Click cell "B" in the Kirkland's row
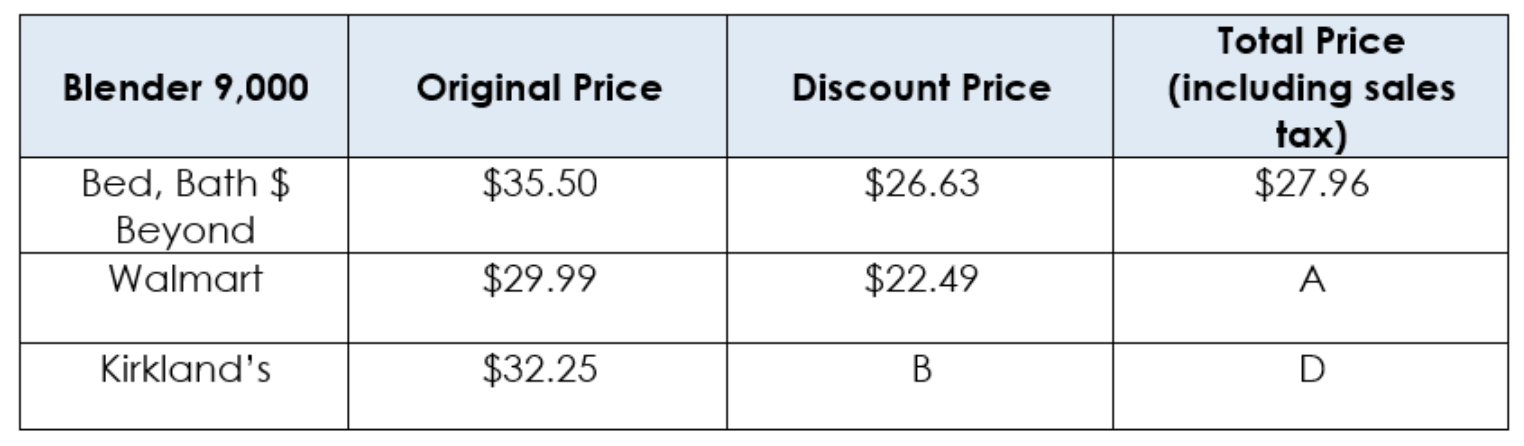 click(x=921, y=370)
